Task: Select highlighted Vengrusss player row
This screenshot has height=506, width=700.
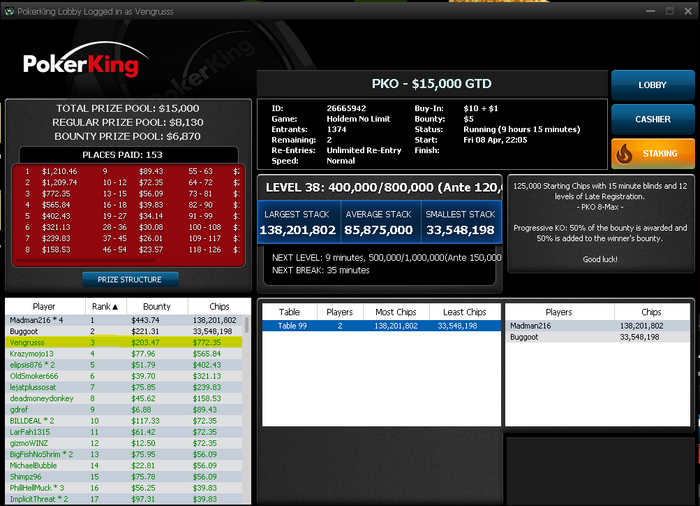Action: point(124,343)
